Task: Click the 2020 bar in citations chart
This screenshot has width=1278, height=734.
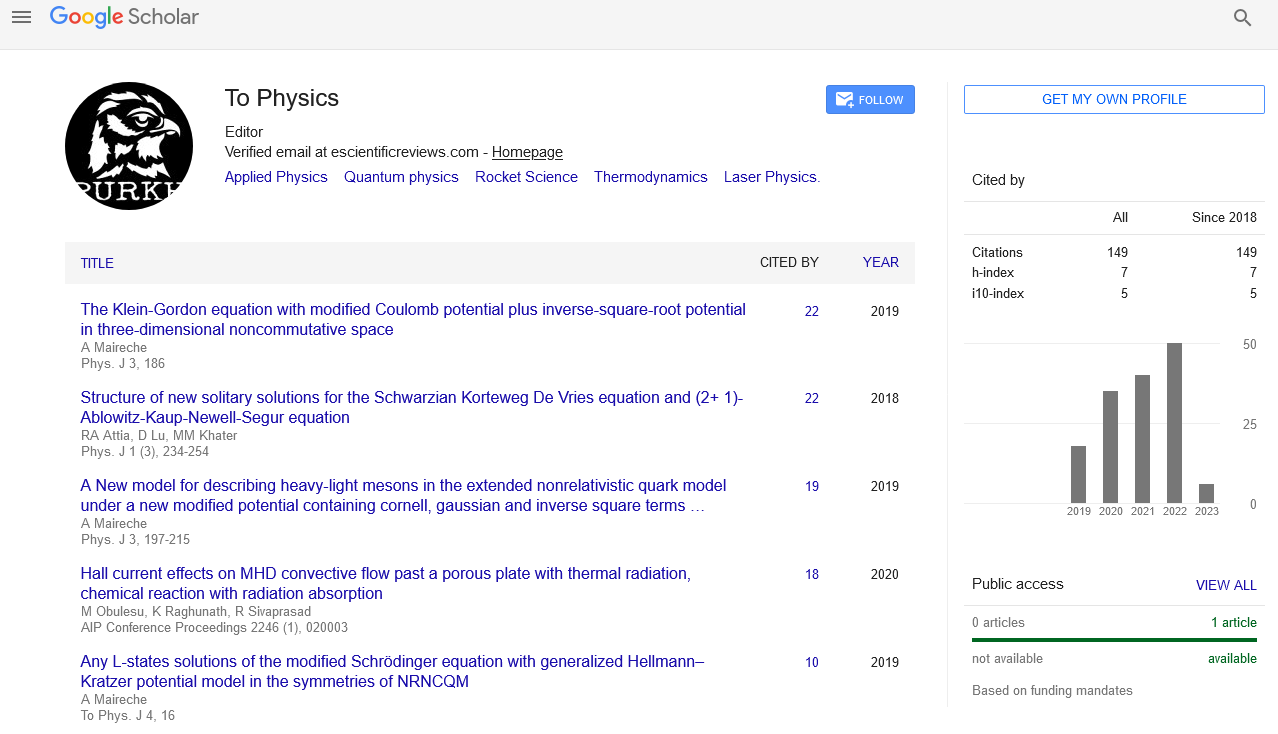Action: pyautogui.click(x=1110, y=447)
